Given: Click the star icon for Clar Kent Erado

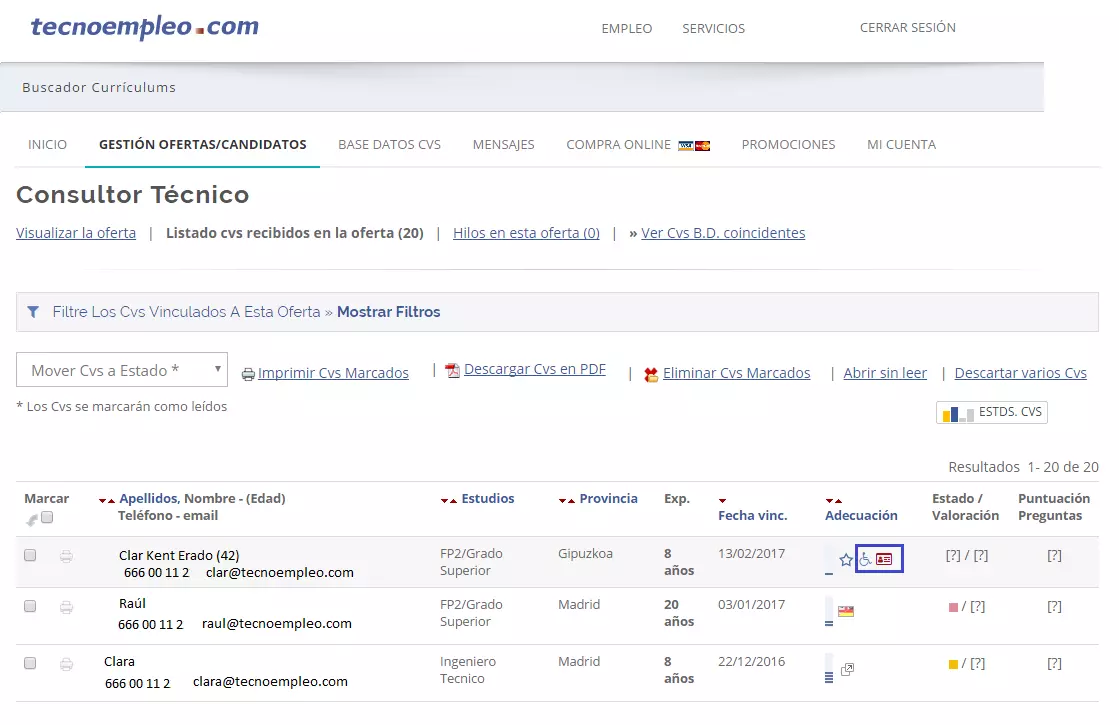Looking at the screenshot, I should pos(846,560).
